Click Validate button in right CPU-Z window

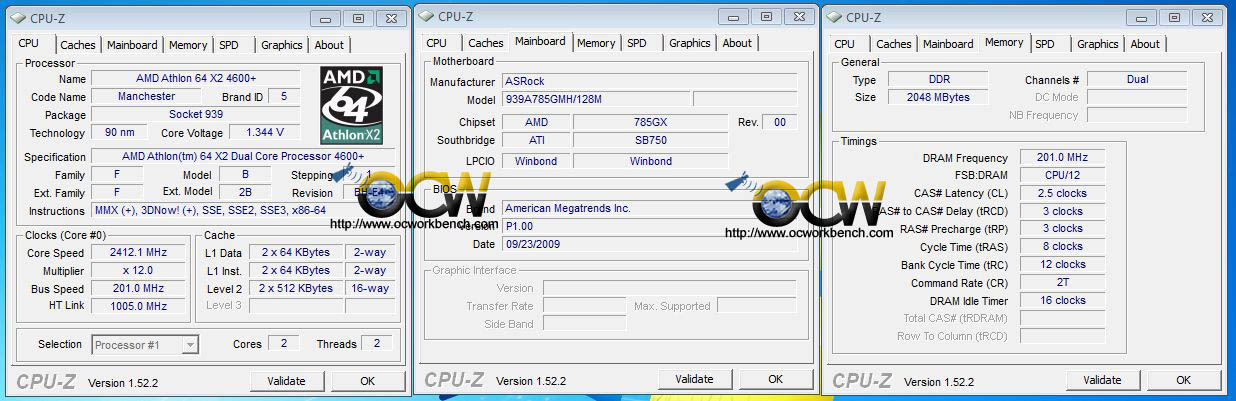pos(1102,380)
